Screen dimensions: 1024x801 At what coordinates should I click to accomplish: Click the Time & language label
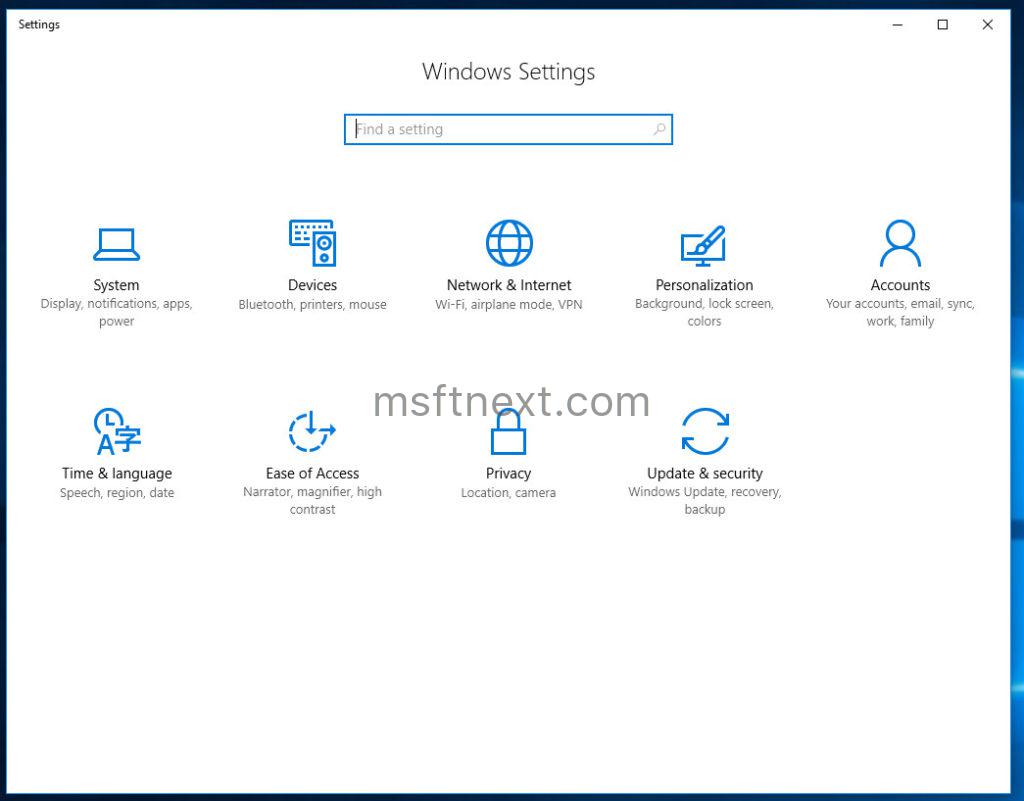coord(117,473)
